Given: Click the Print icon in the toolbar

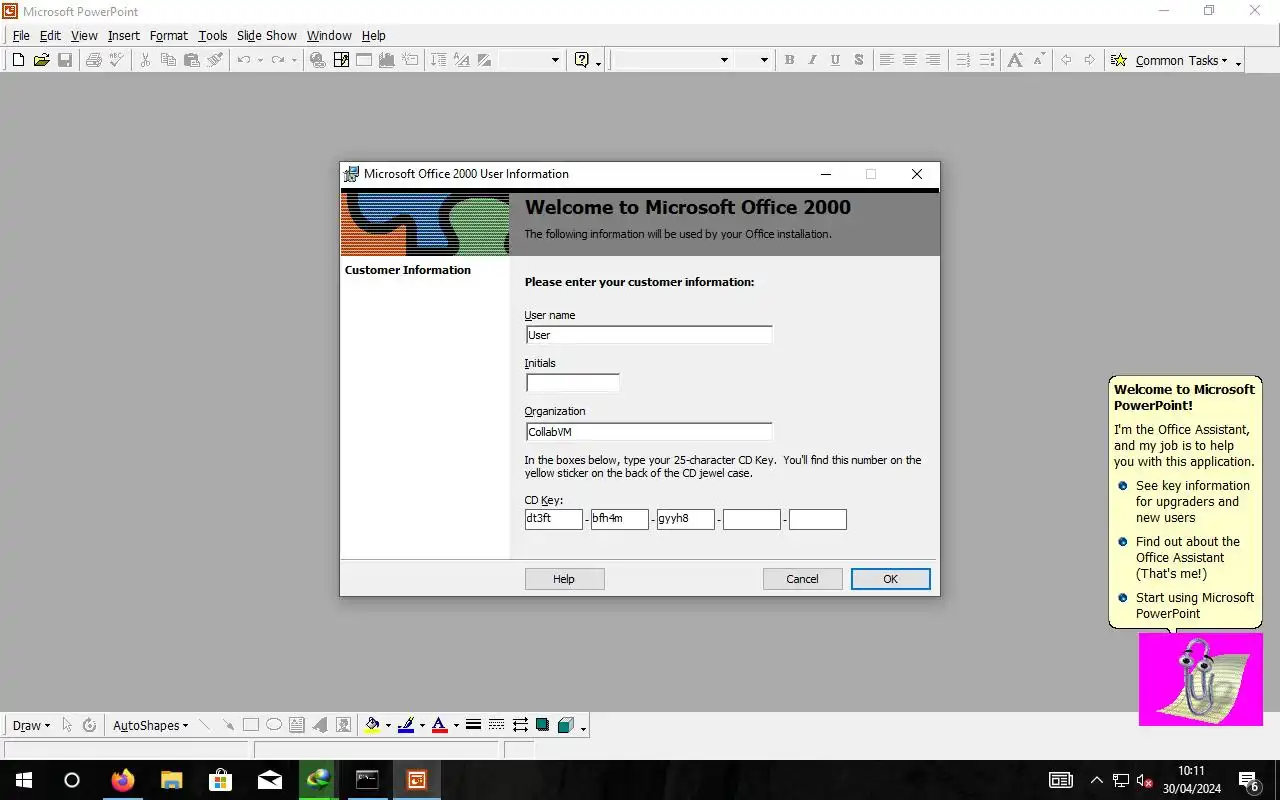Looking at the screenshot, I should pos(93,60).
